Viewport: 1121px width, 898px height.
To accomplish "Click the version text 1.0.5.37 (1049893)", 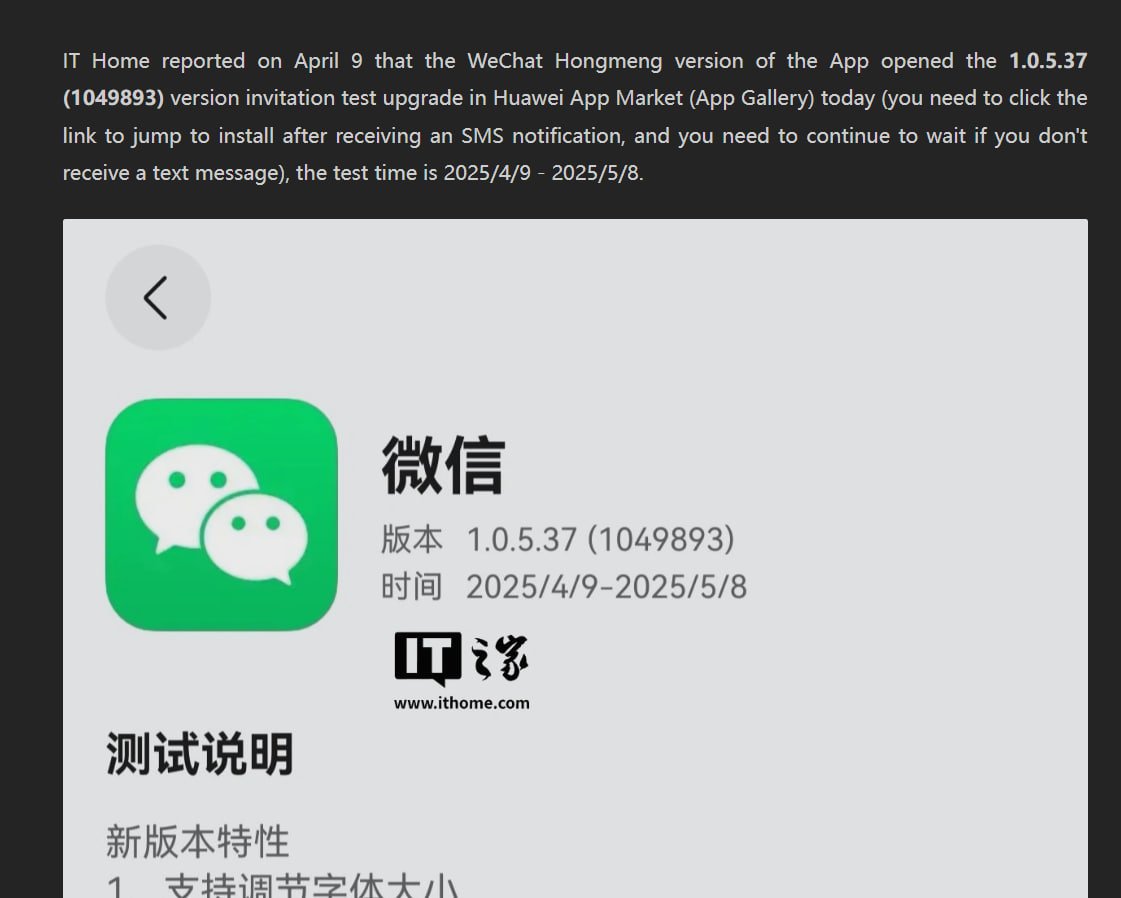I will (600, 539).
